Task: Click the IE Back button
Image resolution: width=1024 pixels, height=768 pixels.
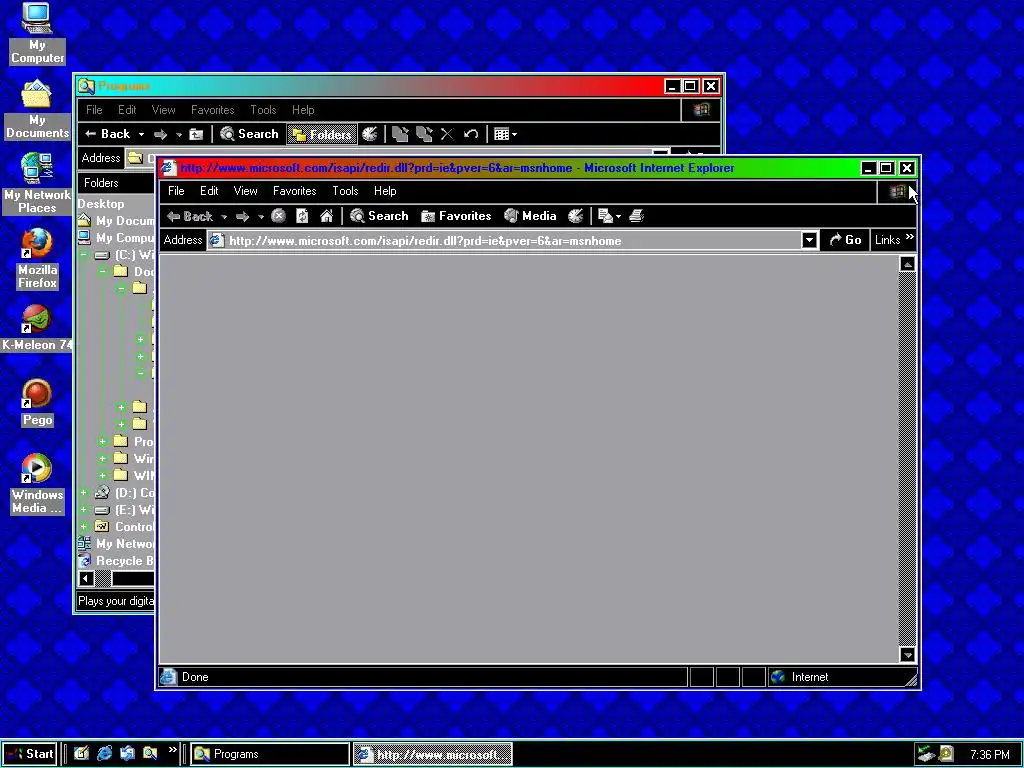Action: (190, 216)
